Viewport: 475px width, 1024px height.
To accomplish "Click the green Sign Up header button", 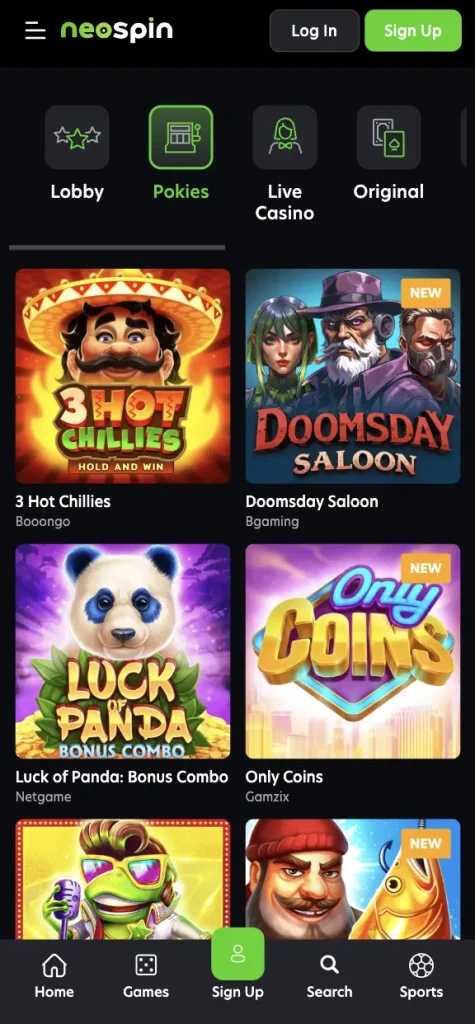I will (413, 31).
